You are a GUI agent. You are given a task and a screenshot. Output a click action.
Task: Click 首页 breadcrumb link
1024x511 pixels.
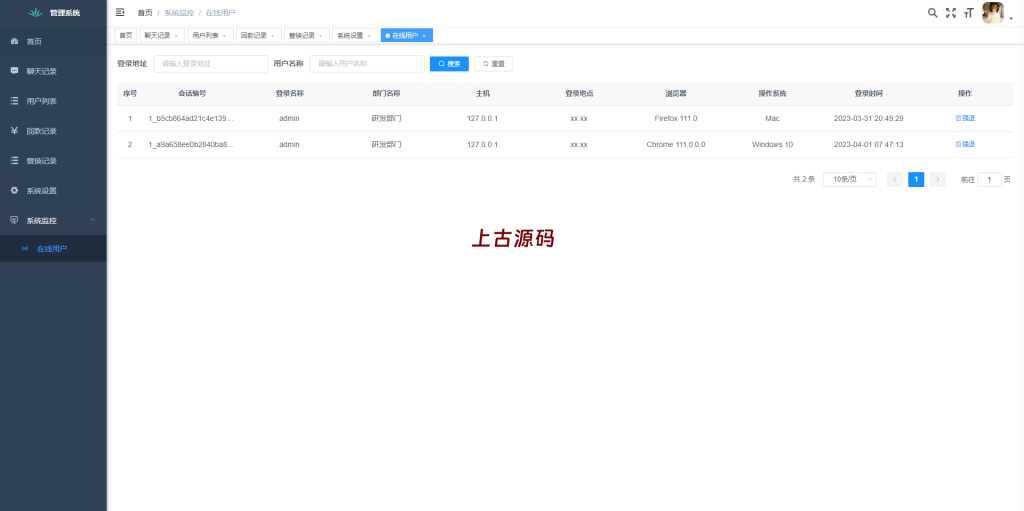[145, 12]
